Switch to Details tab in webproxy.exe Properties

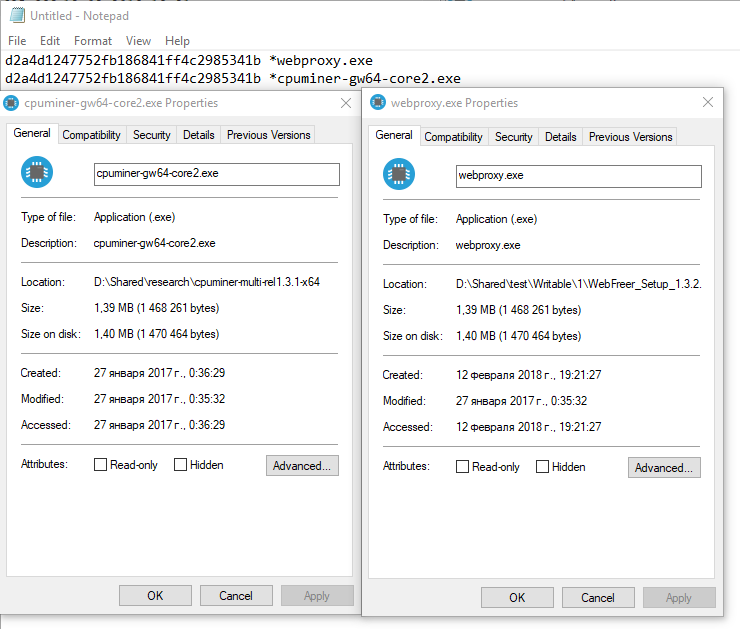(561, 137)
